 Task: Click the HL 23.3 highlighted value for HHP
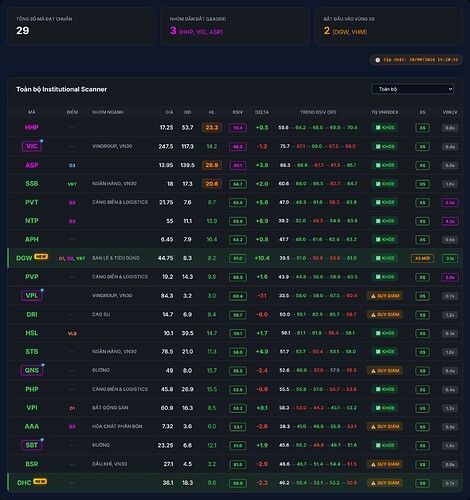pyautogui.click(x=212, y=128)
